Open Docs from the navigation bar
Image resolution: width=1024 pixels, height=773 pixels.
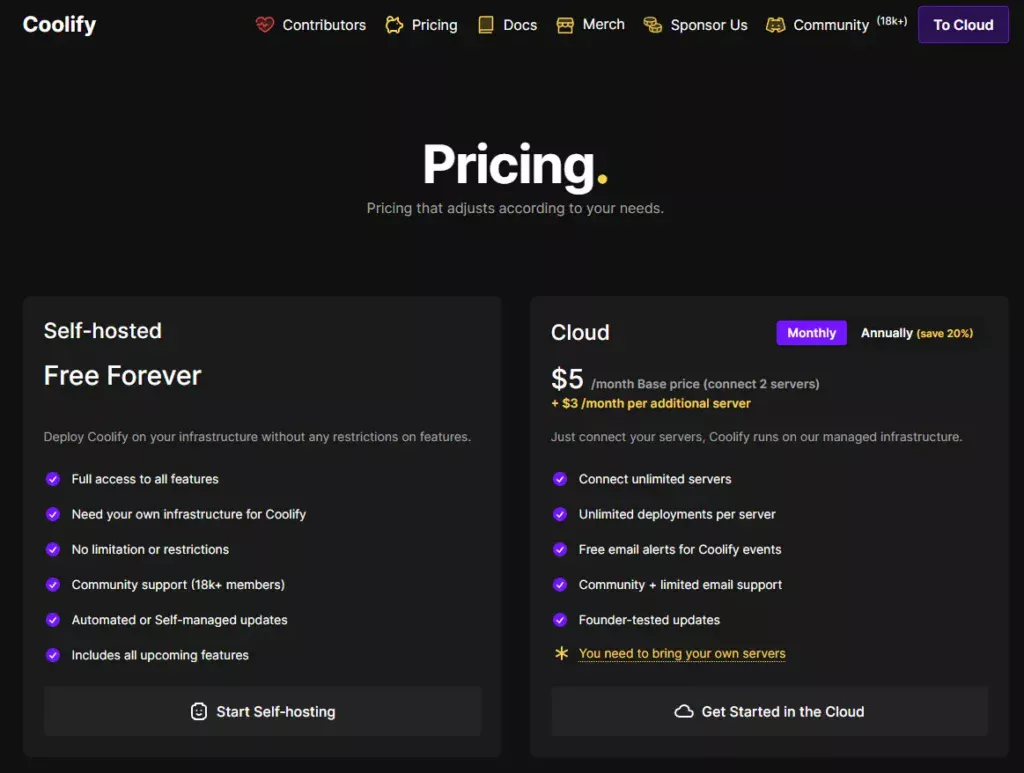[x=518, y=25]
